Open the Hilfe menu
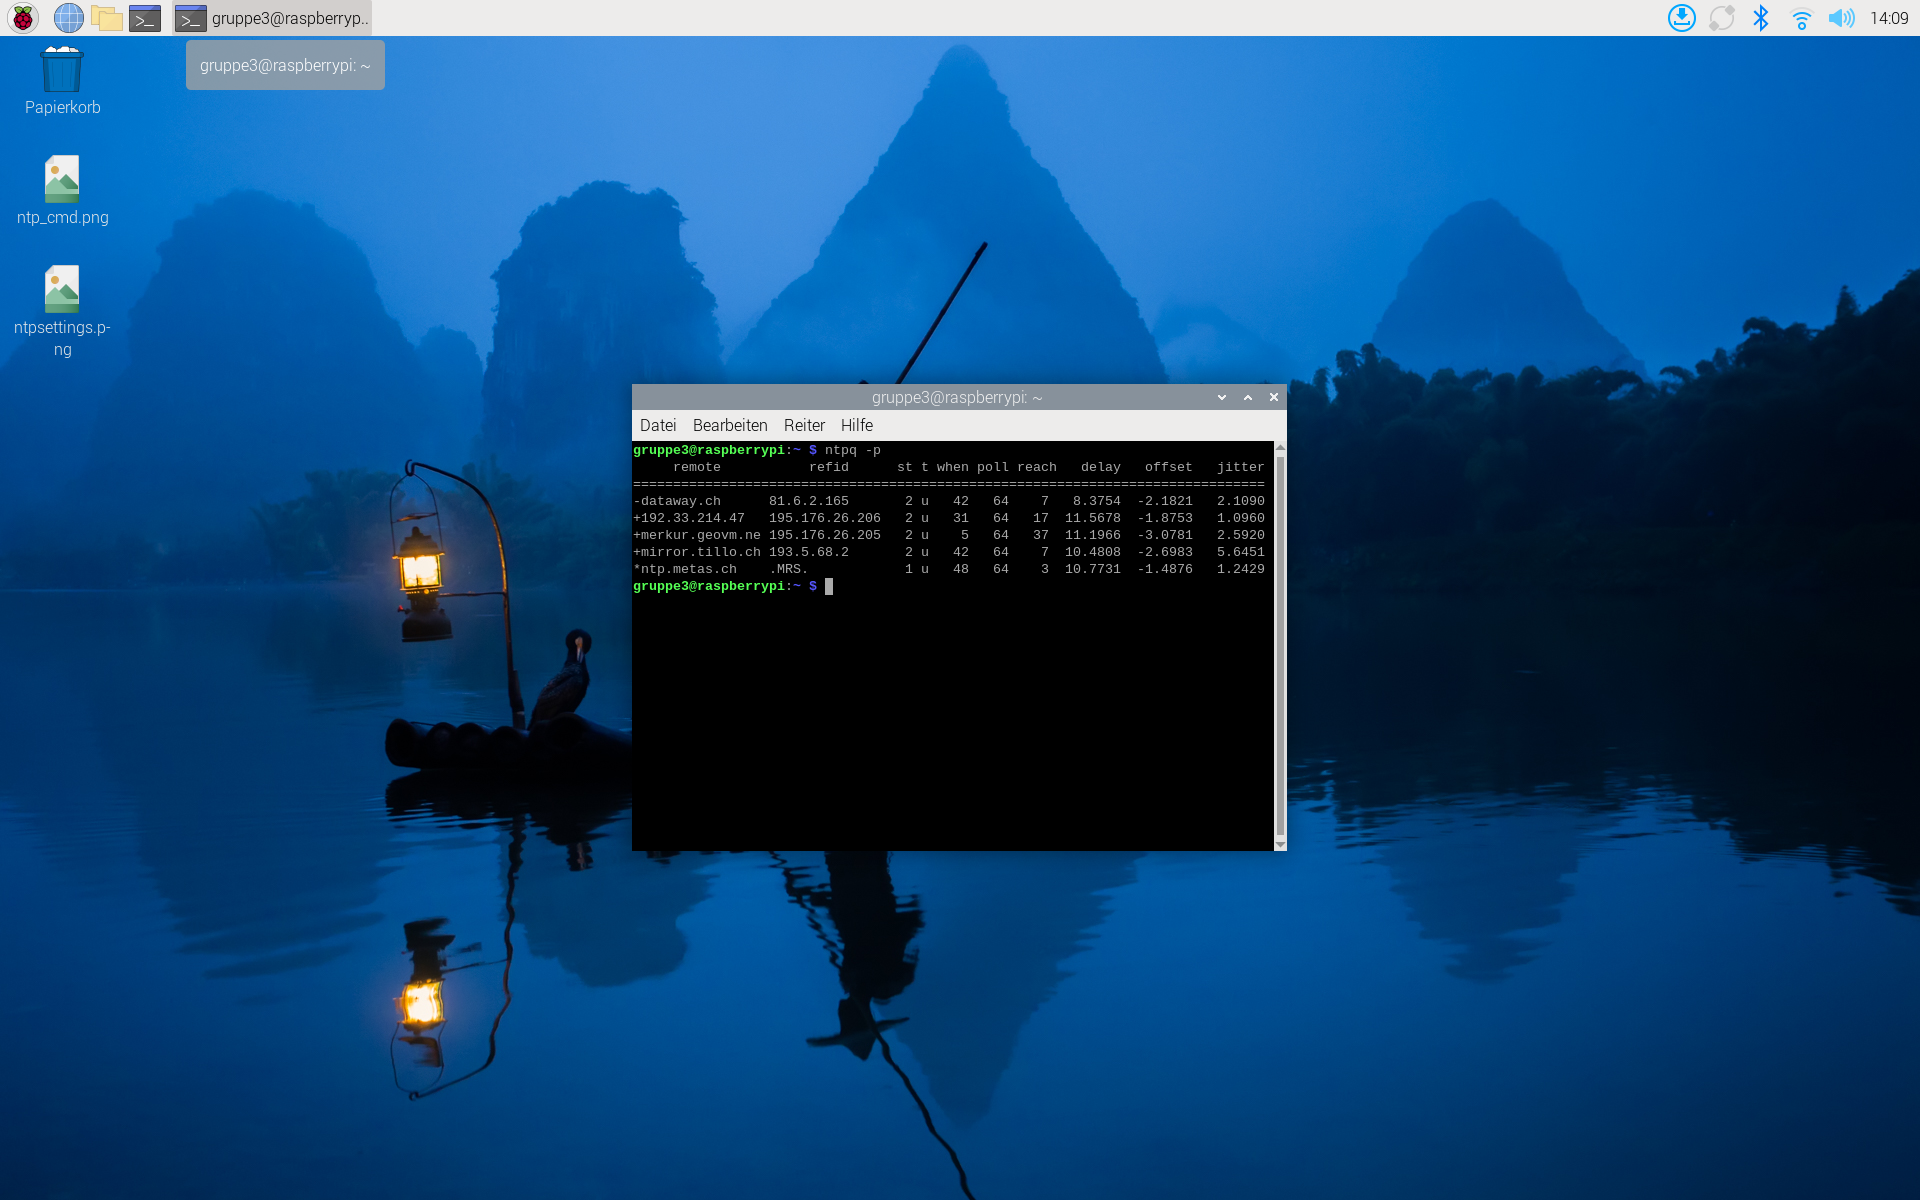1920x1200 pixels. point(857,425)
